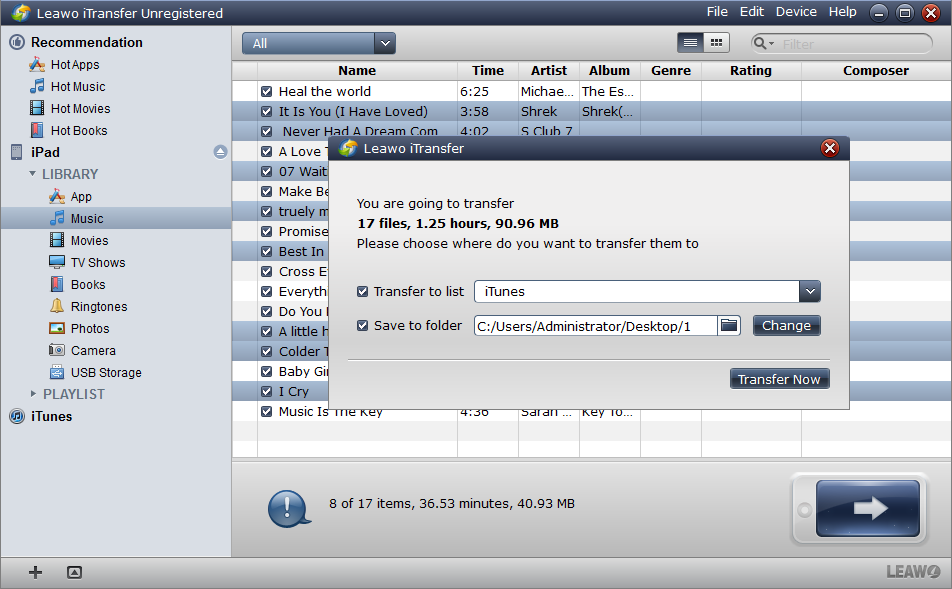Toggle Transfer to list checkbox
Viewport: 952px width, 589px height.
(x=362, y=291)
